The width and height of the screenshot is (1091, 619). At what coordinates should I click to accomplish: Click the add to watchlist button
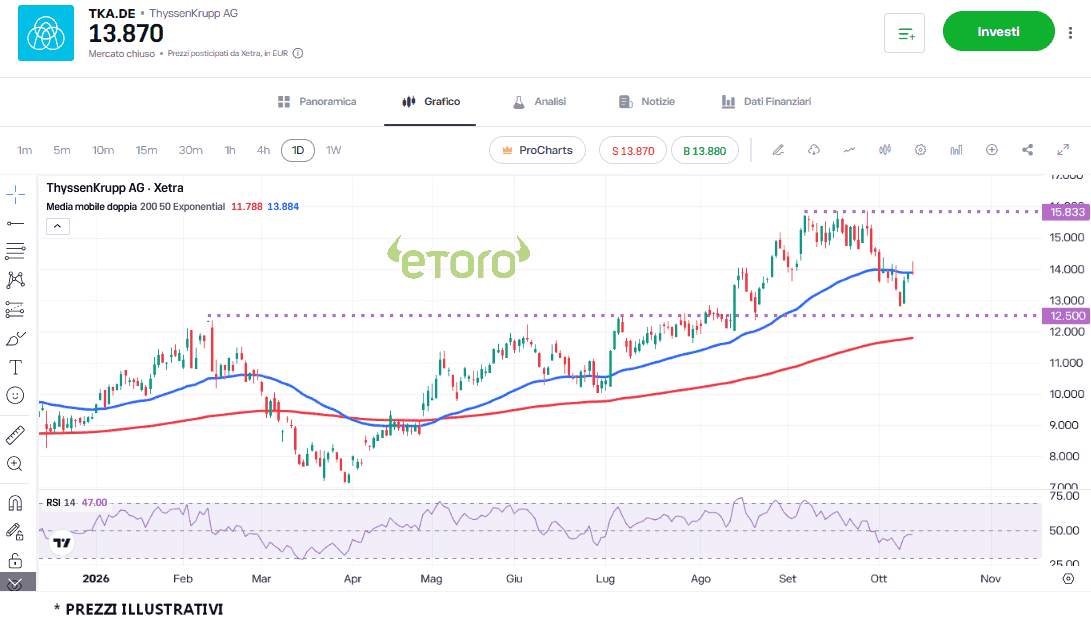tap(905, 33)
